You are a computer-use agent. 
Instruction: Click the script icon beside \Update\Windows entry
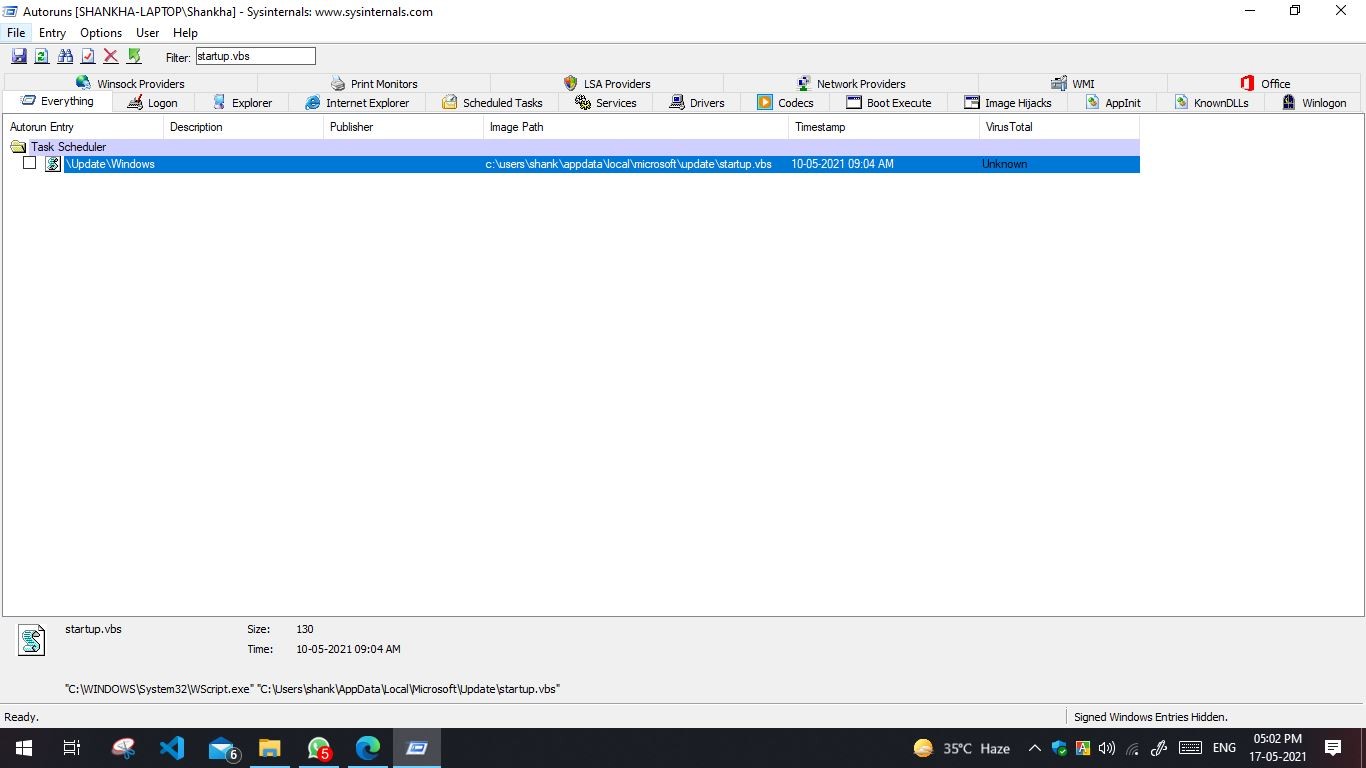click(x=52, y=163)
